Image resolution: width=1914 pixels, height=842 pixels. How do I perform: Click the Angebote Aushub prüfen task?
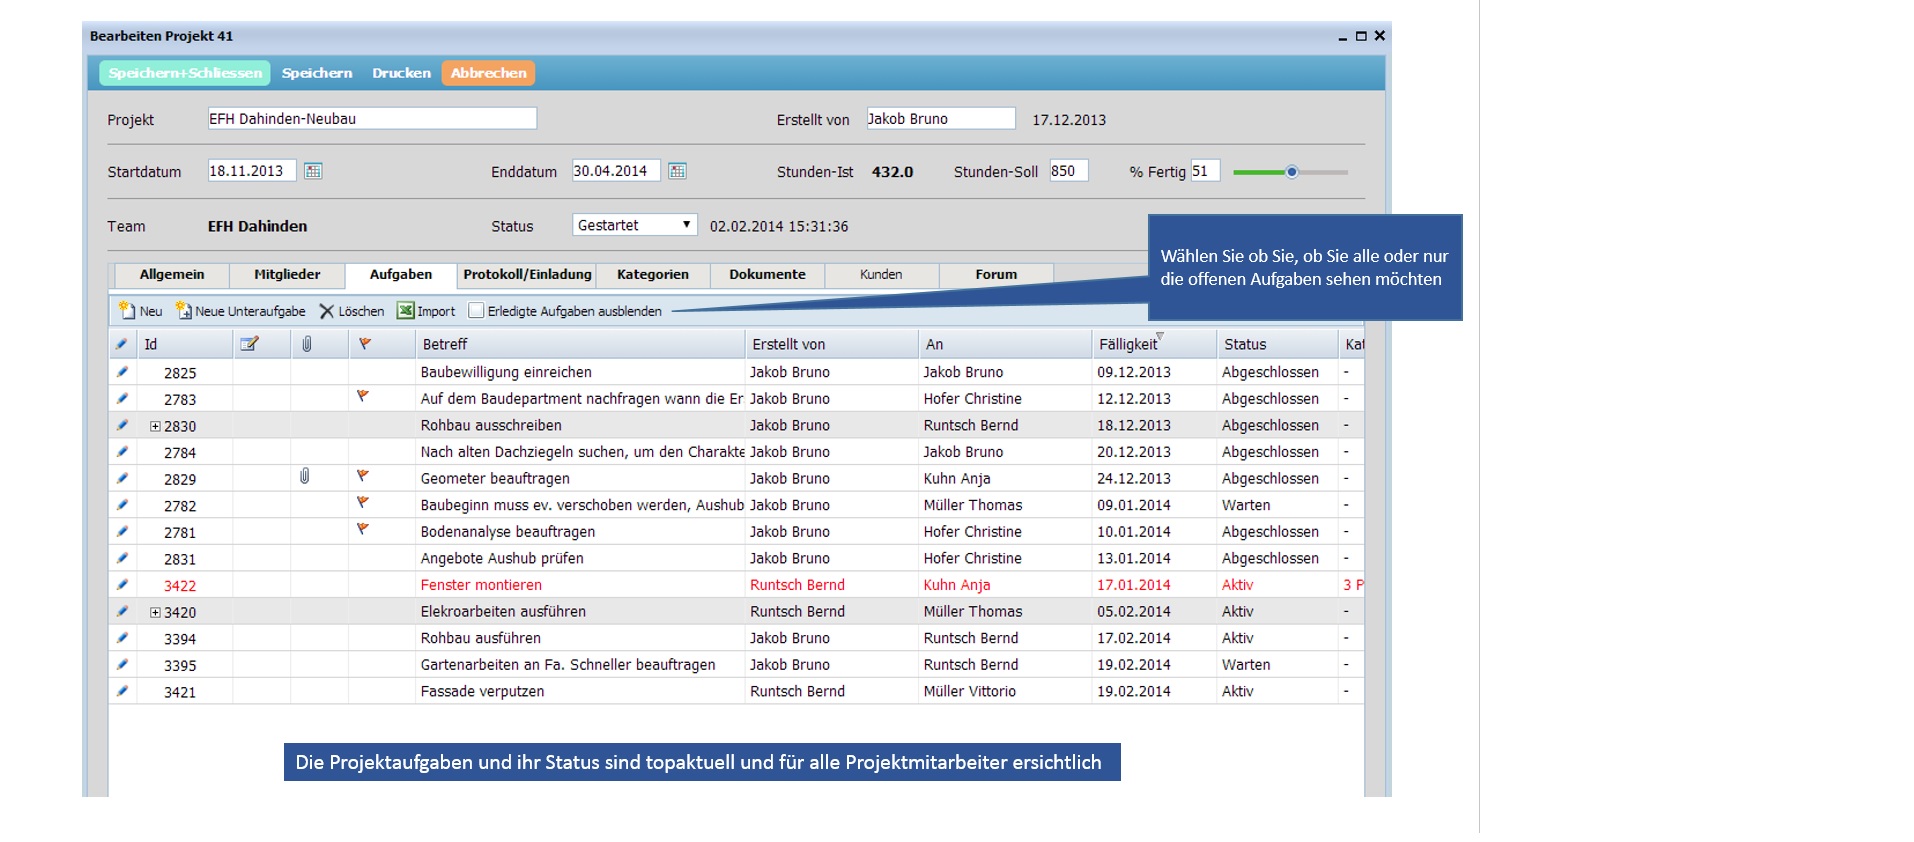pos(502,558)
